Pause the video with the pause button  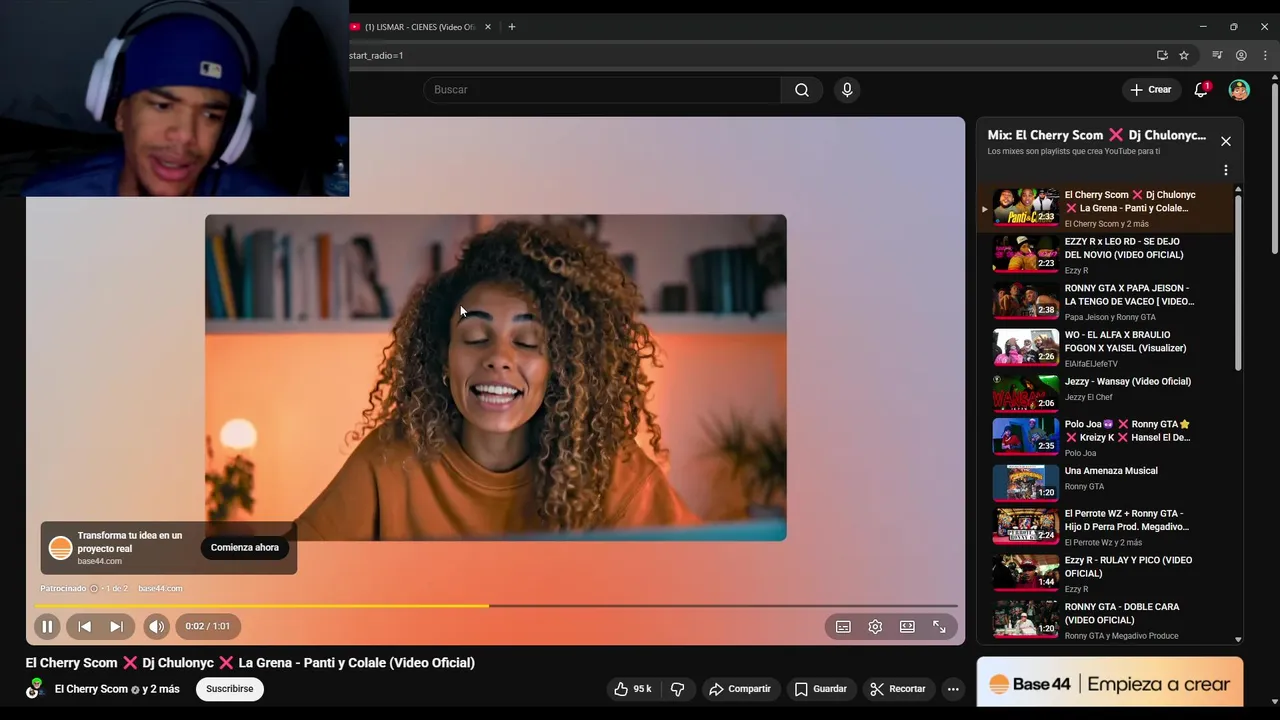tap(47, 626)
